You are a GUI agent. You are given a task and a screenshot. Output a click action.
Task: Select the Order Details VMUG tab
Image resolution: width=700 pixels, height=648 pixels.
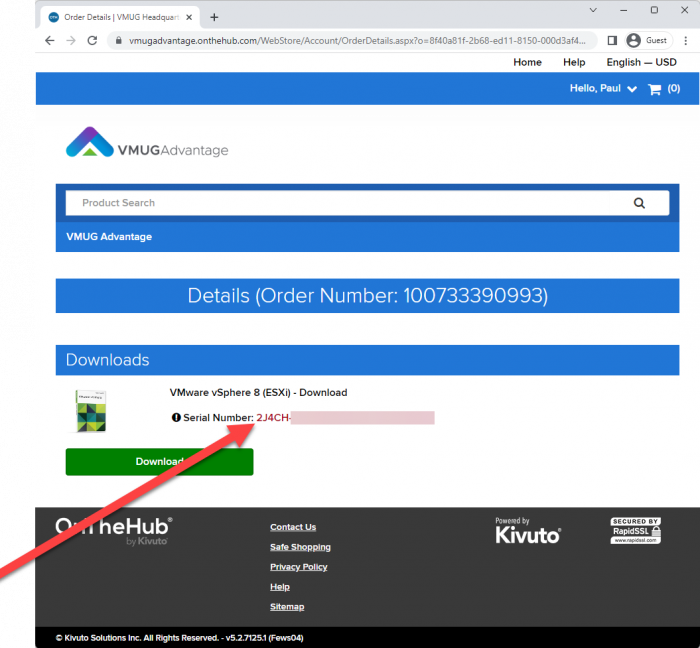(x=120, y=17)
